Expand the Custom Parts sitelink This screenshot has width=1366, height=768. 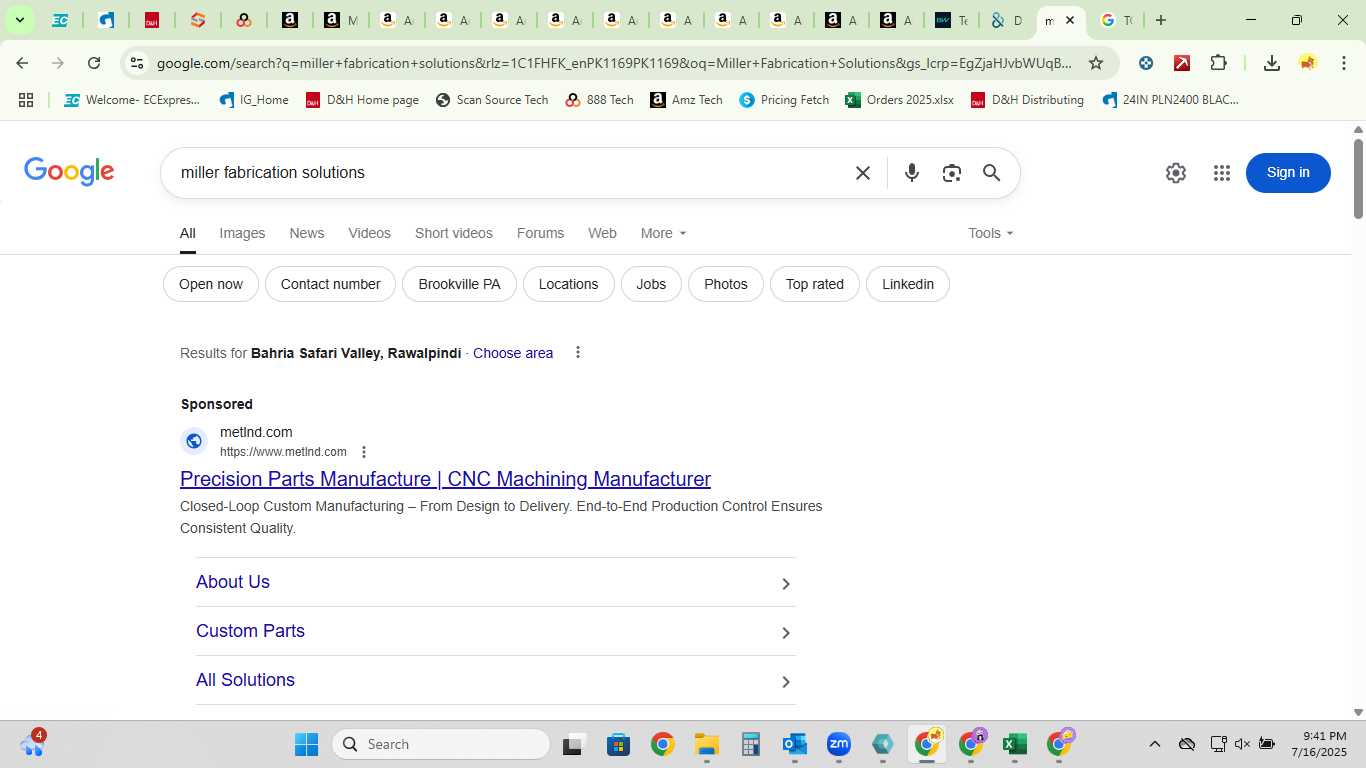pyautogui.click(x=496, y=631)
